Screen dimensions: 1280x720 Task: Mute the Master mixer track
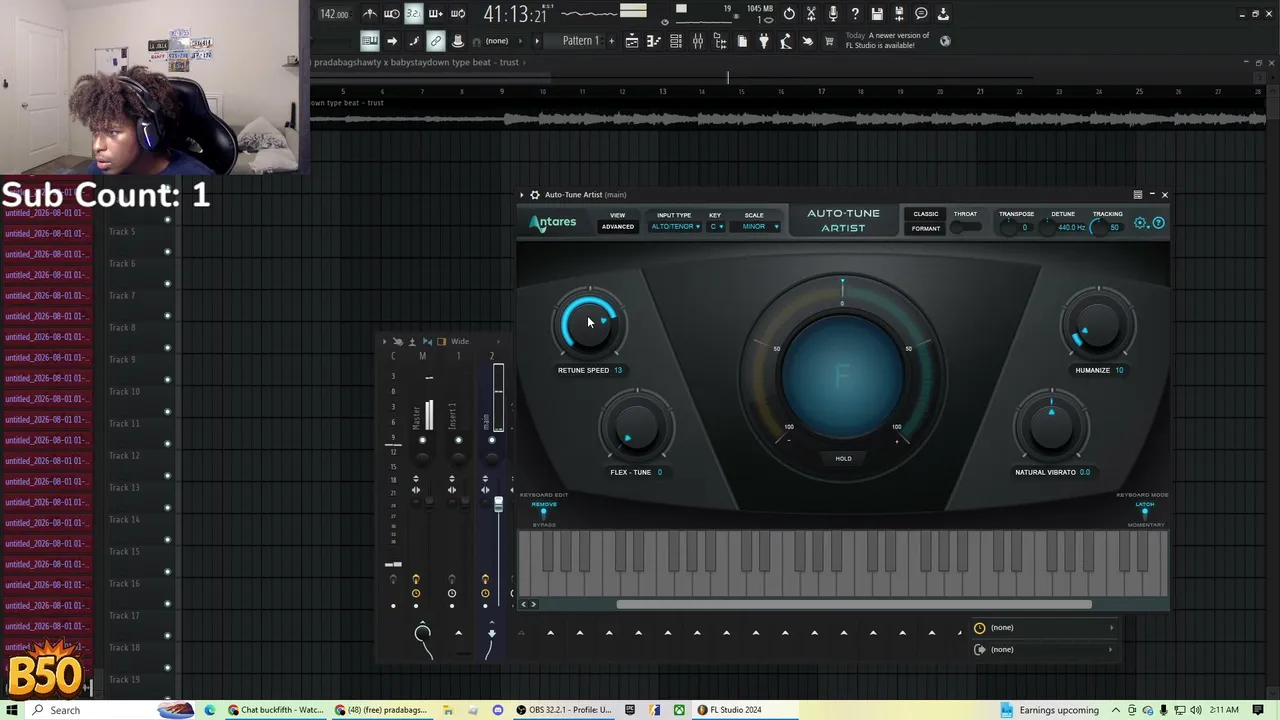[x=422, y=440]
